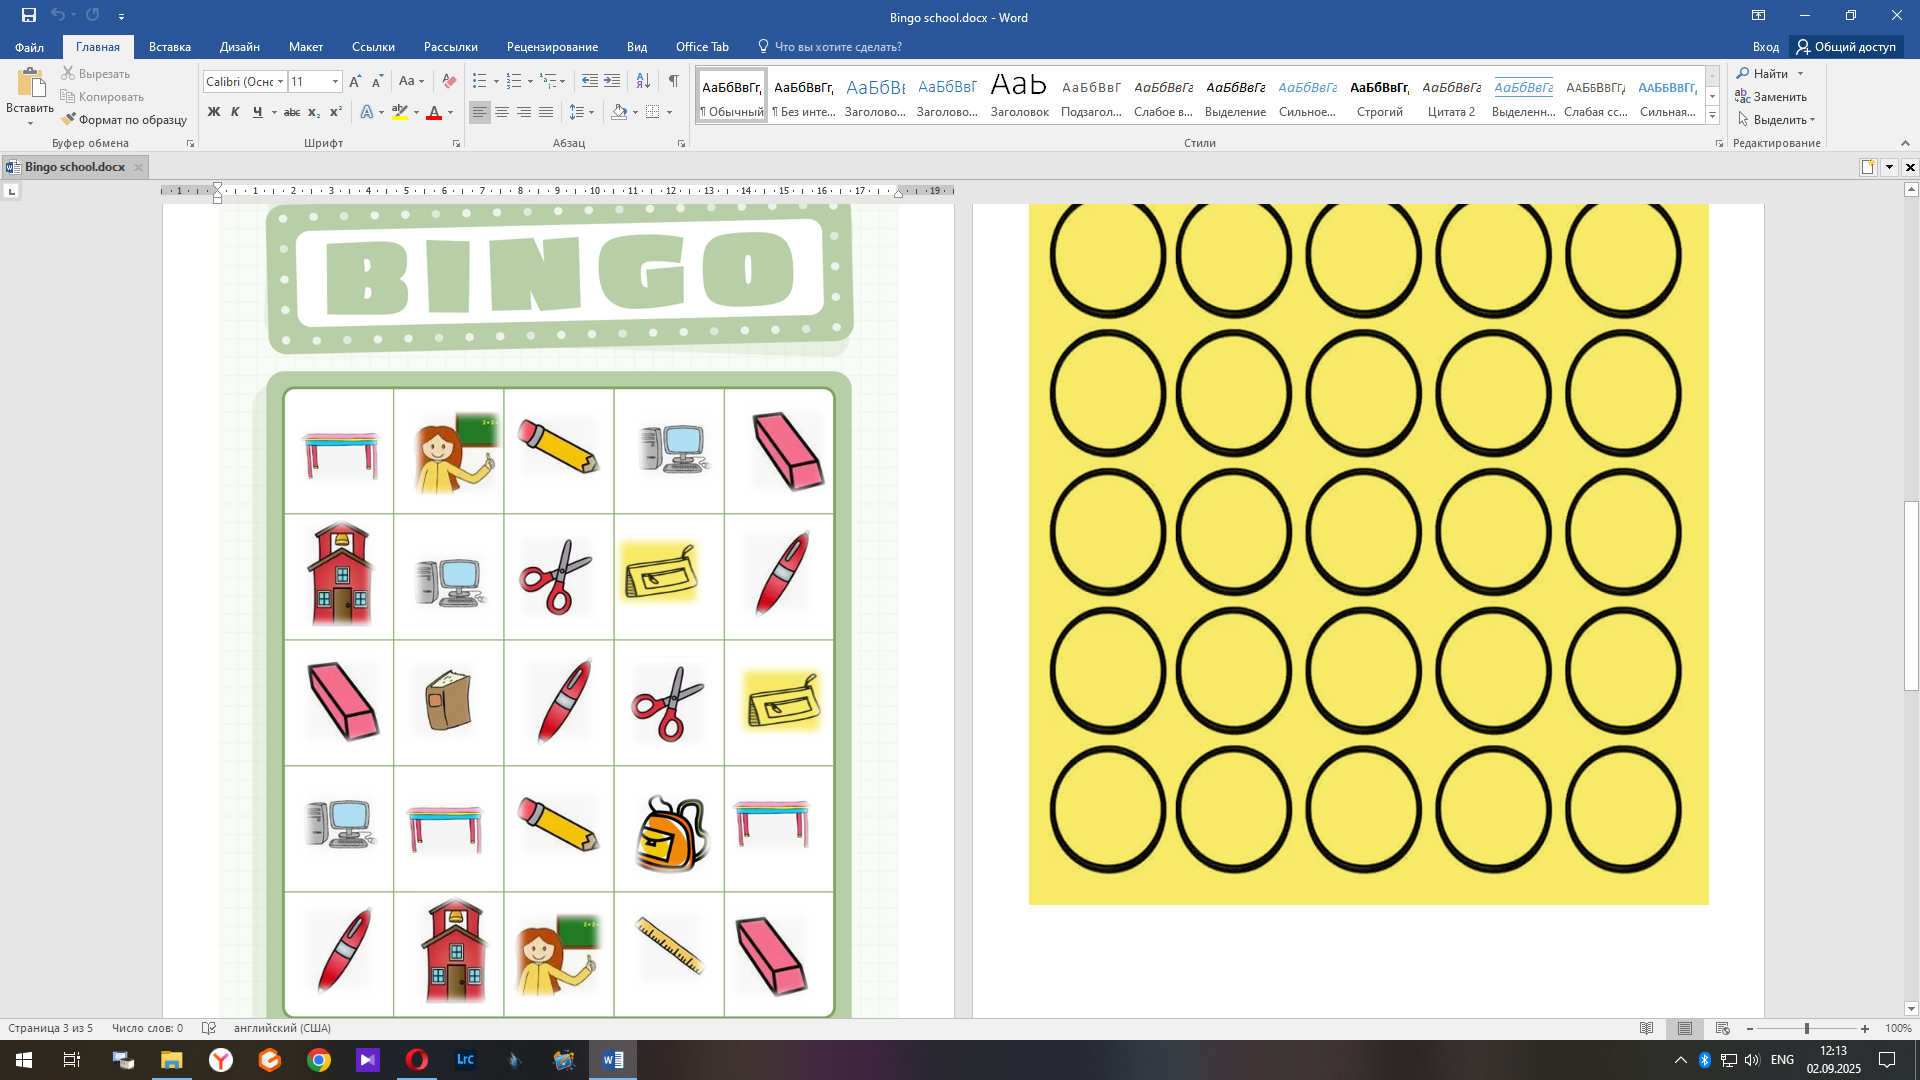Center align the paragraph
The image size is (1920, 1080).
click(502, 112)
